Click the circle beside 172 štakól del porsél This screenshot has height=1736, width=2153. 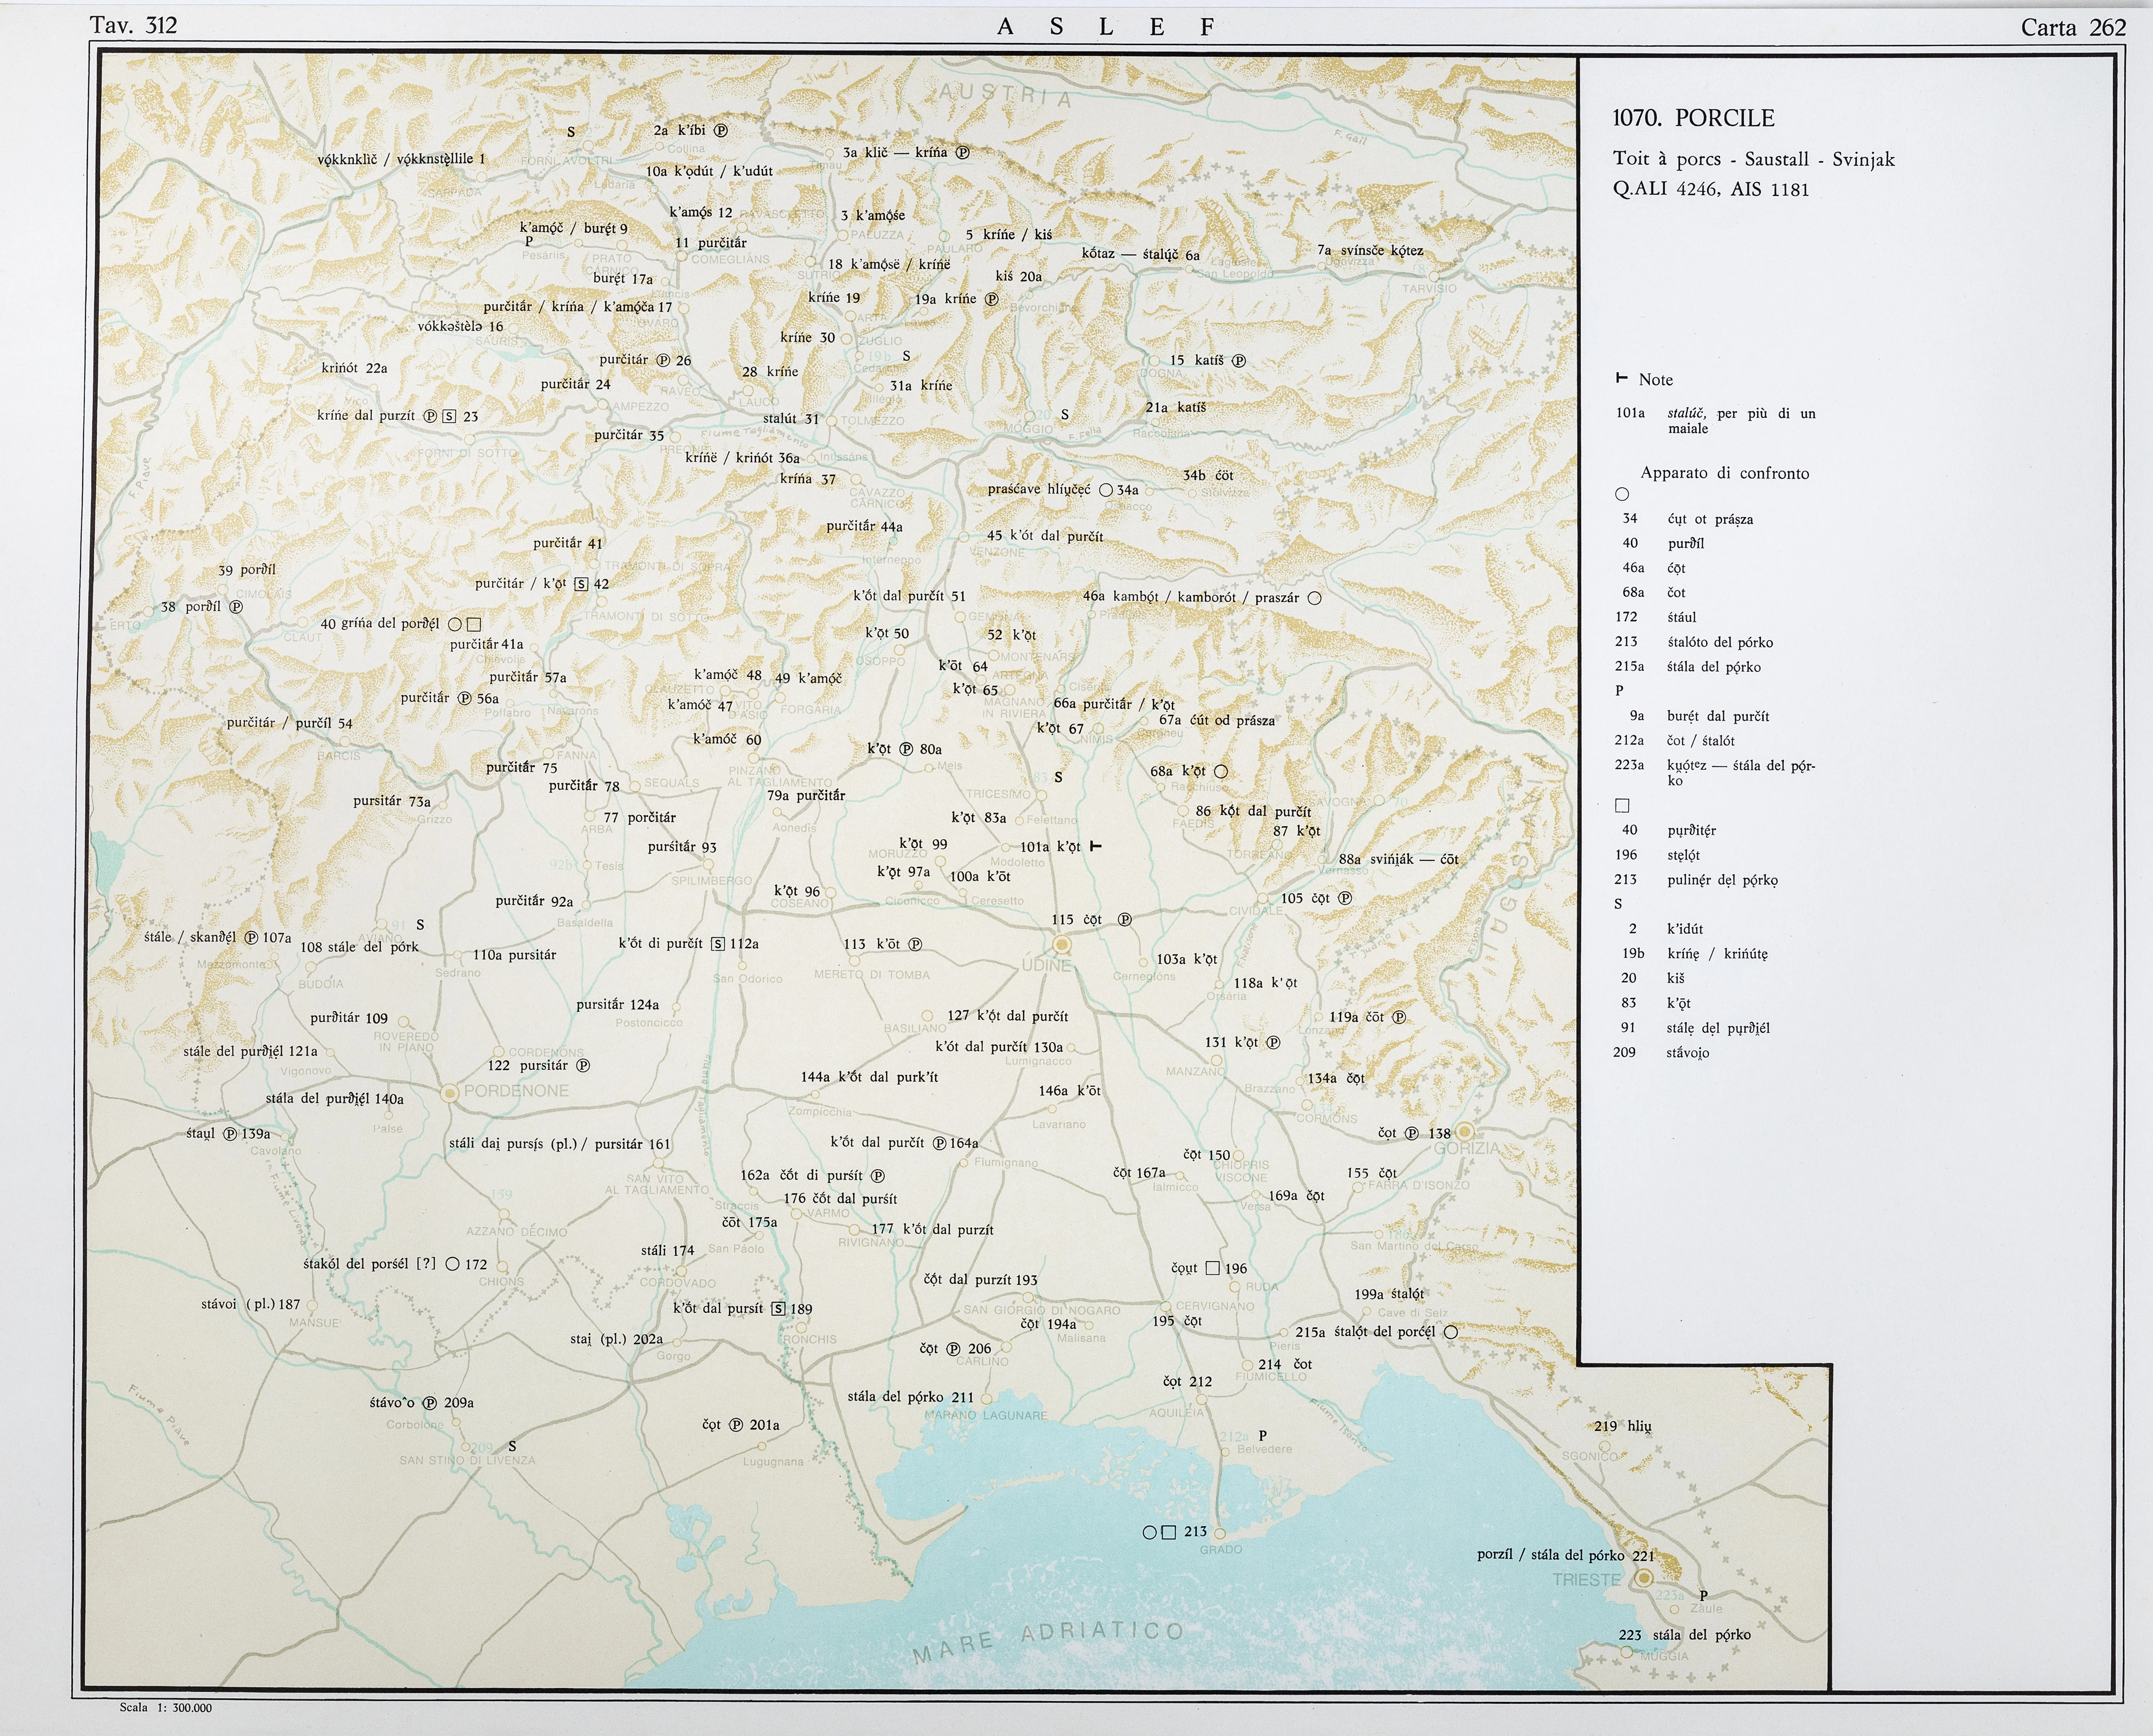(452, 1264)
